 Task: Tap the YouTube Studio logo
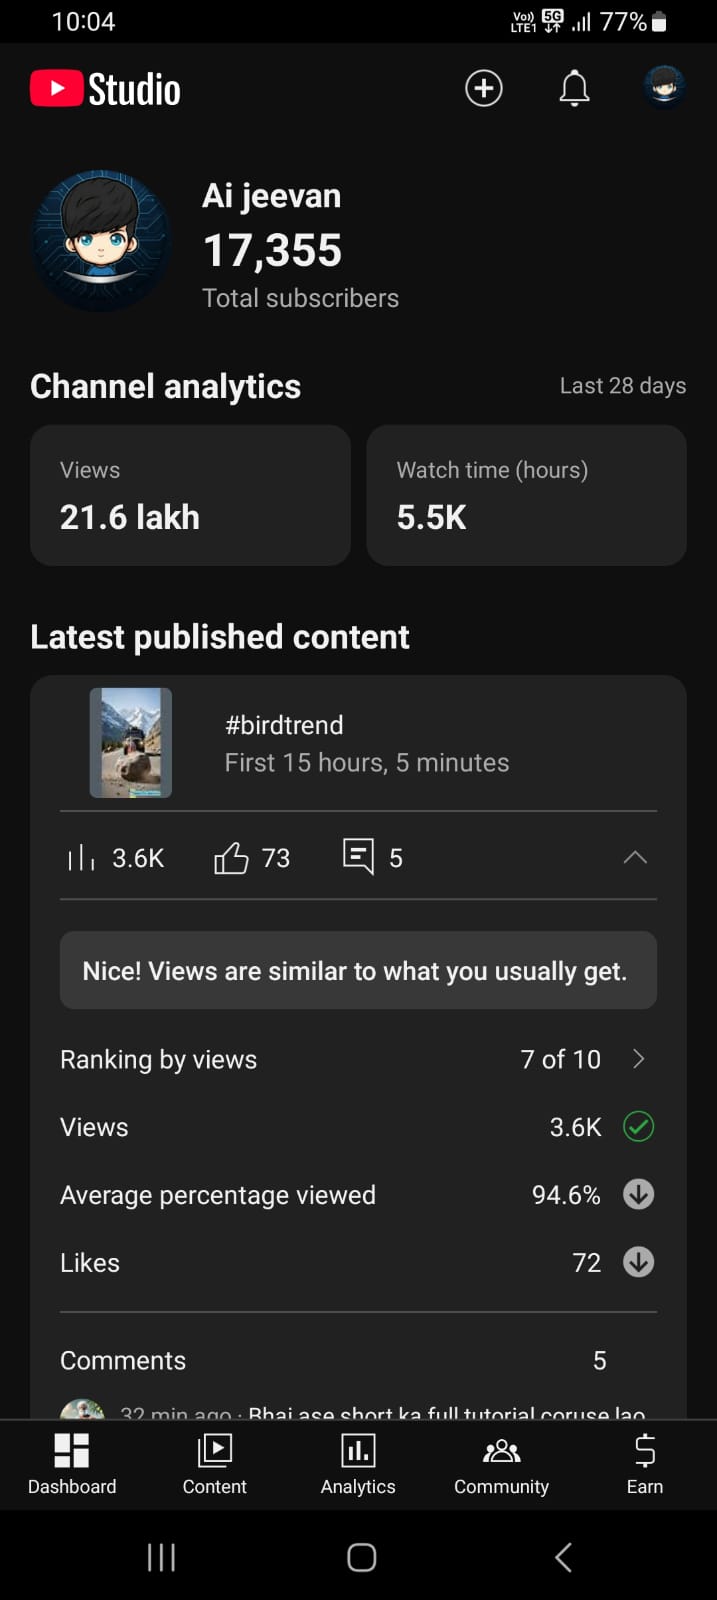pos(106,89)
